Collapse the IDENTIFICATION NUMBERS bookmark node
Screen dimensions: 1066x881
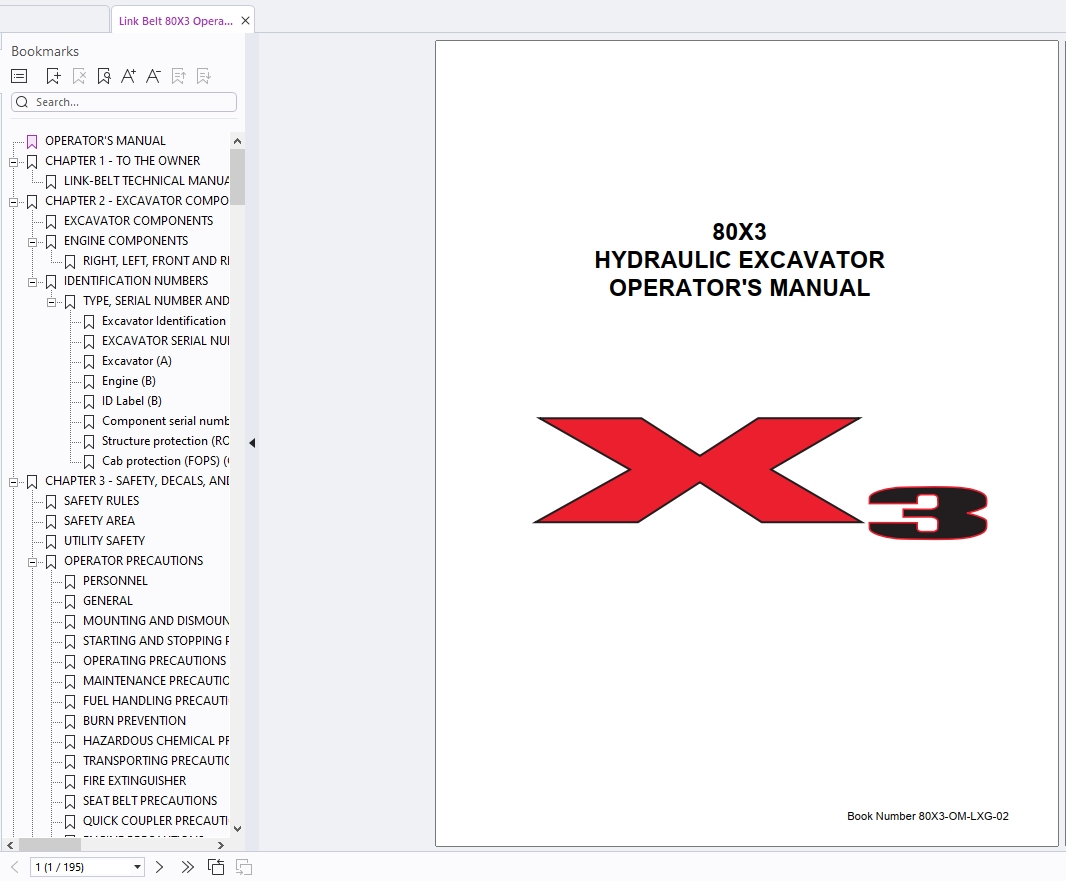coord(32,282)
